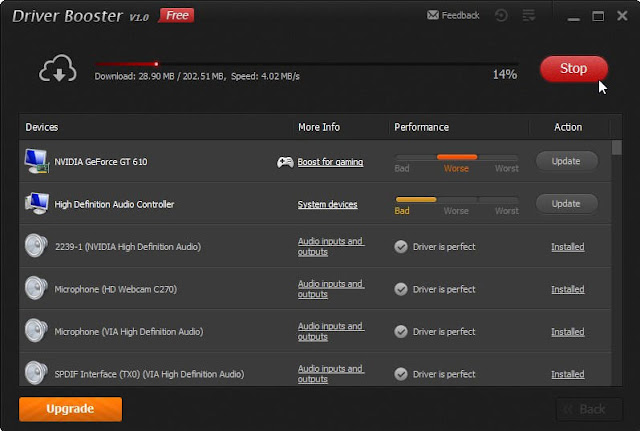
Task: Open the options menu list icon
Action: (x=529, y=16)
